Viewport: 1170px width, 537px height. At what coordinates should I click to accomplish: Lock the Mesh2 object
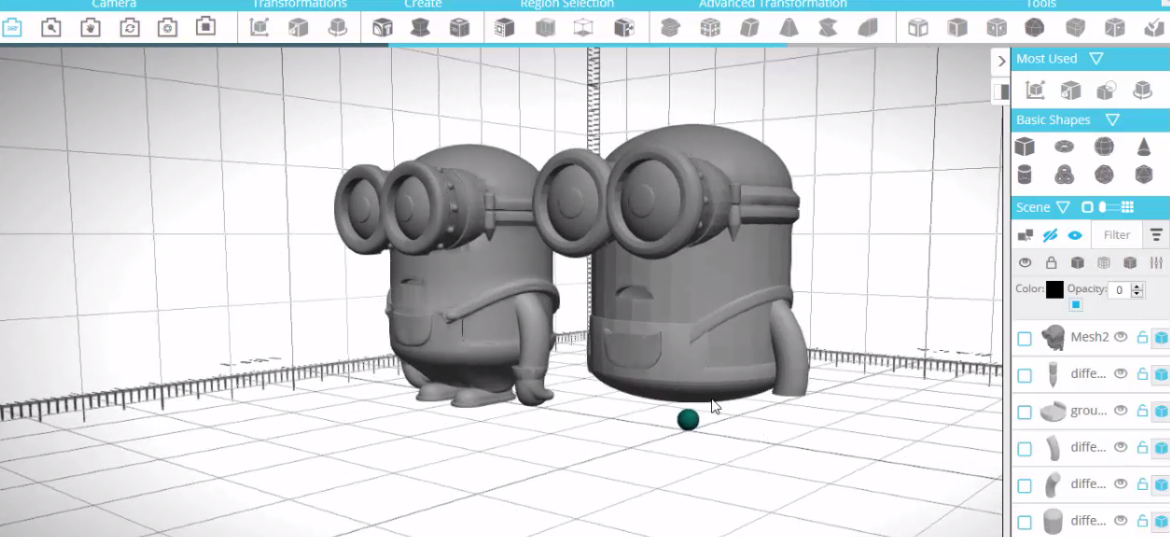(x=1142, y=337)
